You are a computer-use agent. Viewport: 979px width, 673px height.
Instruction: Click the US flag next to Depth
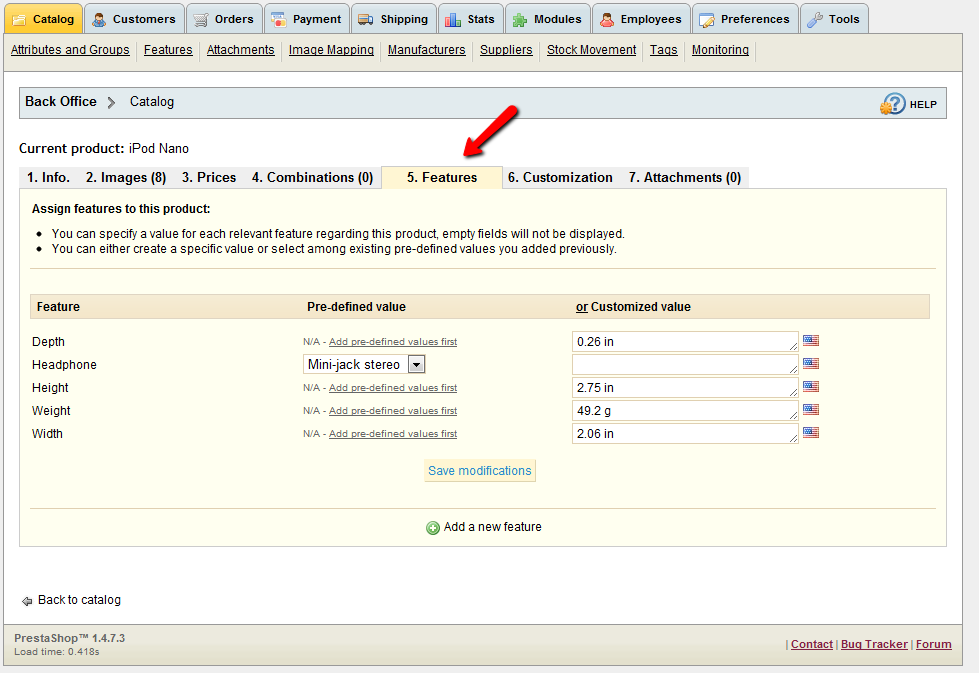coord(811,340)
